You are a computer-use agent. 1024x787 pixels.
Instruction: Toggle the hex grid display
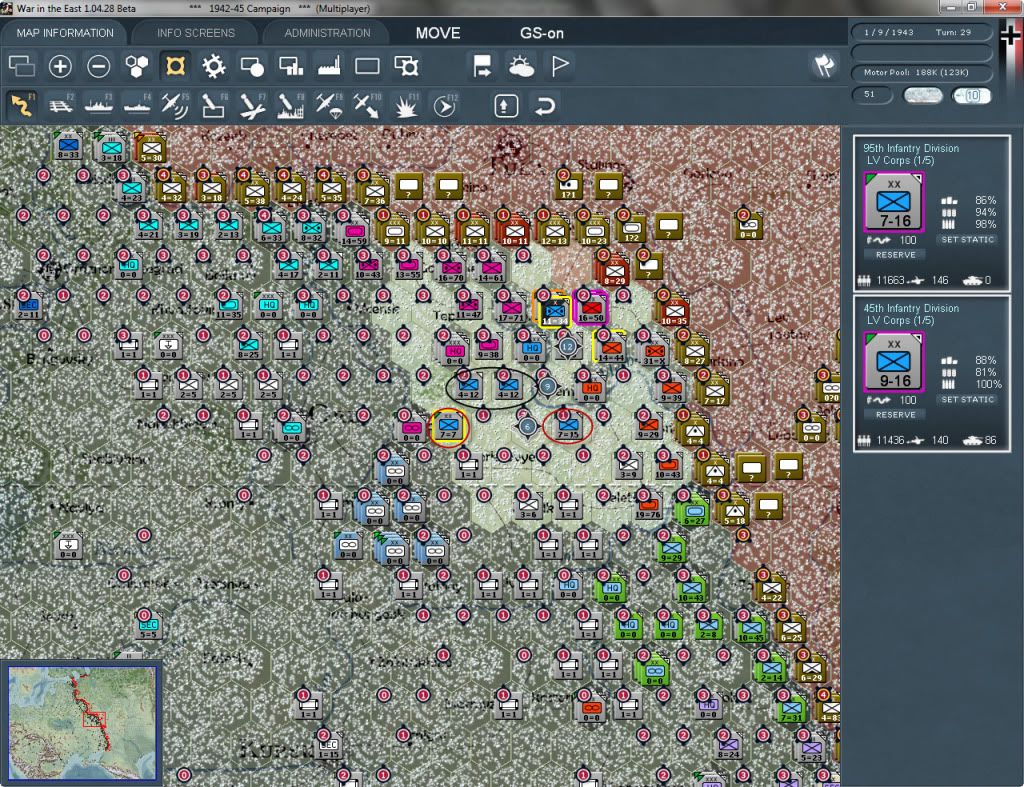point(136,66)
